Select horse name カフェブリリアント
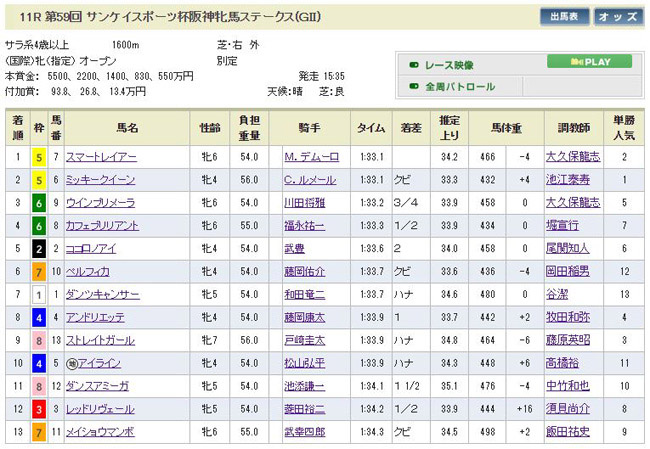Image resolution: width=650 pixels, height=449 pixels. [x=107, y=226]
